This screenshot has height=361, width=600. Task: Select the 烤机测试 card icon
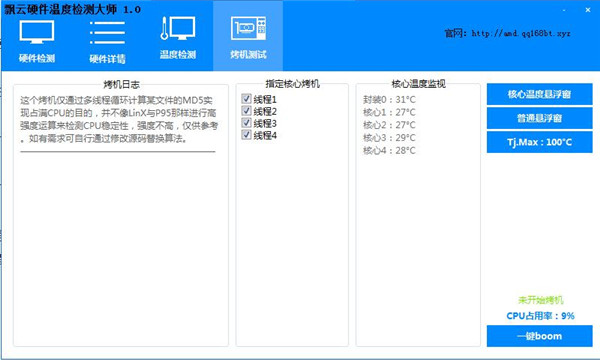[x=248, y=28]
